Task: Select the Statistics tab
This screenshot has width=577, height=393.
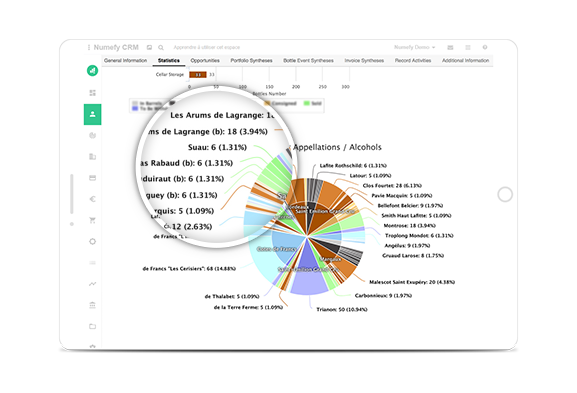Action: [x=169, y=60]
